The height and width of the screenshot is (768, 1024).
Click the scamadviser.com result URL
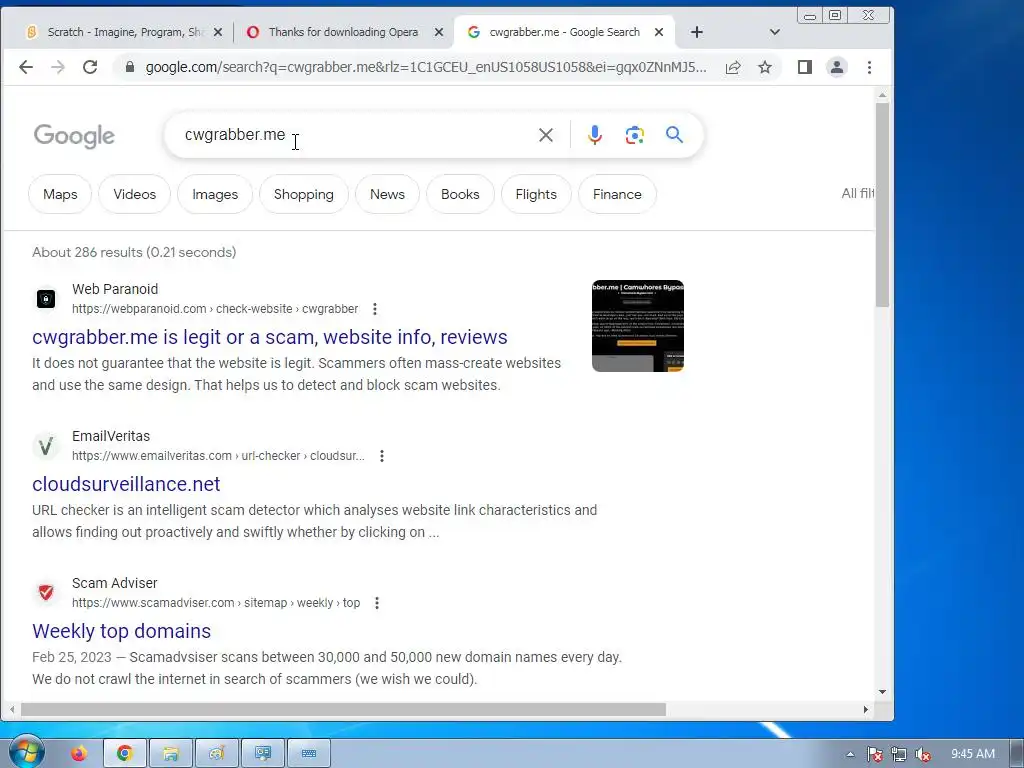pos(216,603)
